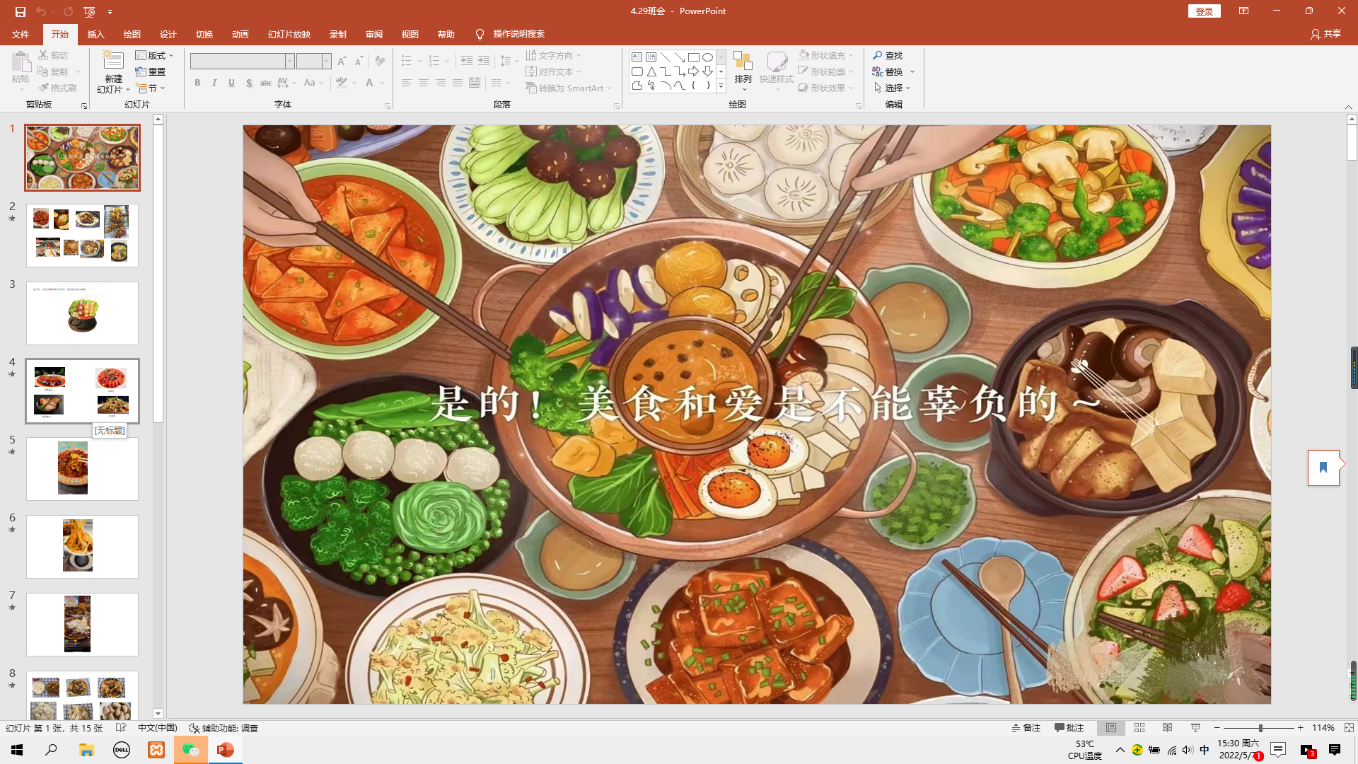This screenshot has height=764, width=1358.
Task: Click the clear all formatting icon
Action: point(380,61)
